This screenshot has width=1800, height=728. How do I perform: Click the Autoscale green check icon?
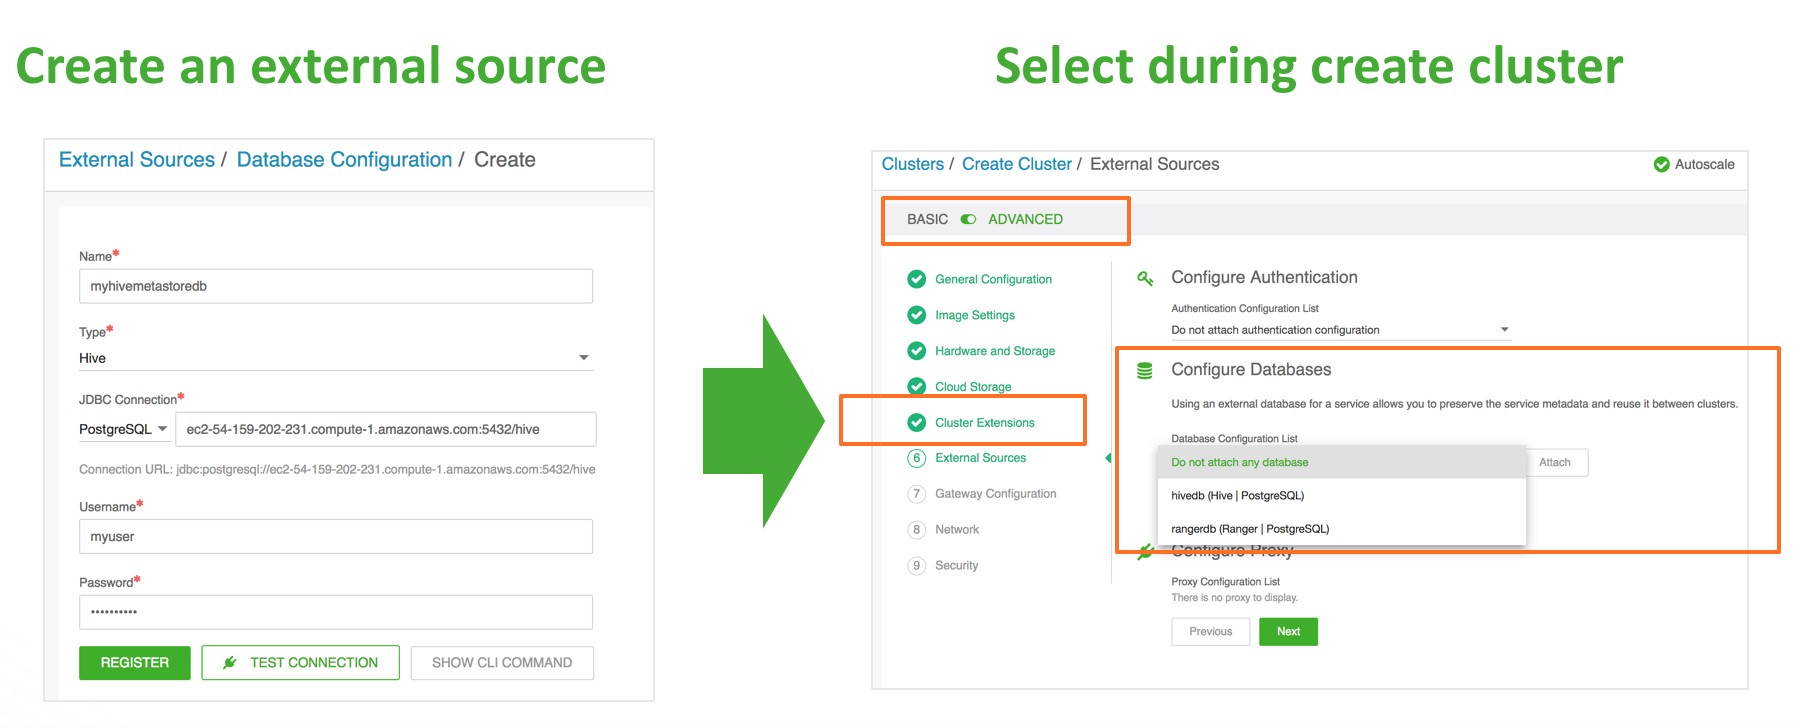[1661, 164]
